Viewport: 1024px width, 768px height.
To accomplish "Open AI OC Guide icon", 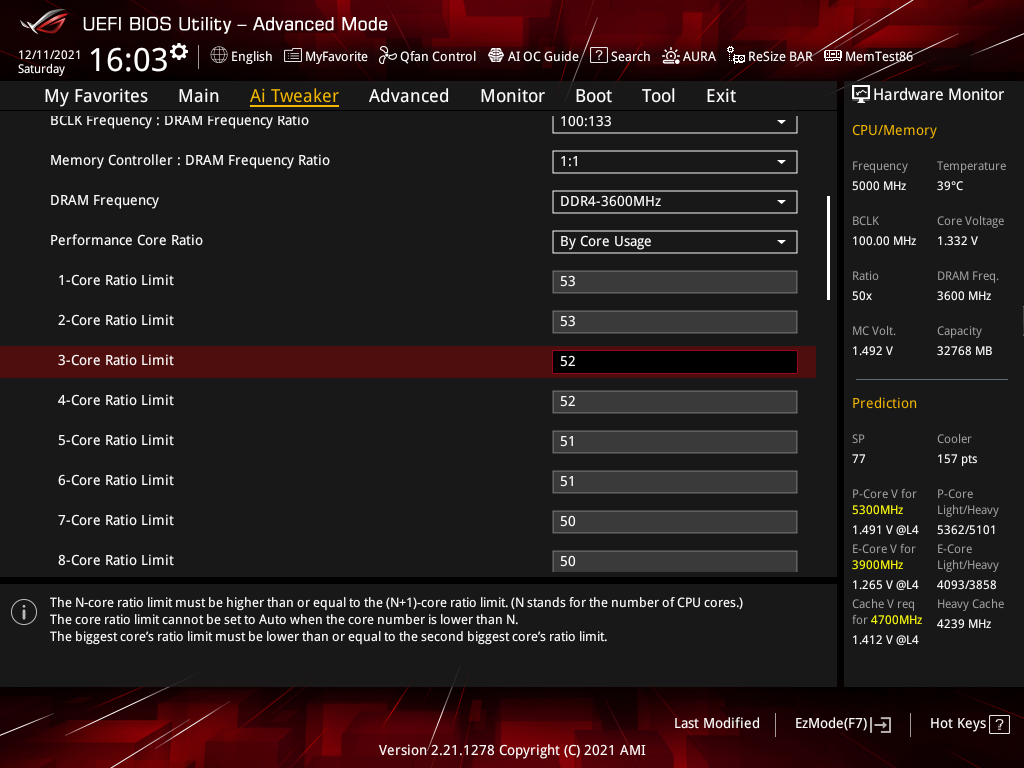I will (x=496, y=56).
